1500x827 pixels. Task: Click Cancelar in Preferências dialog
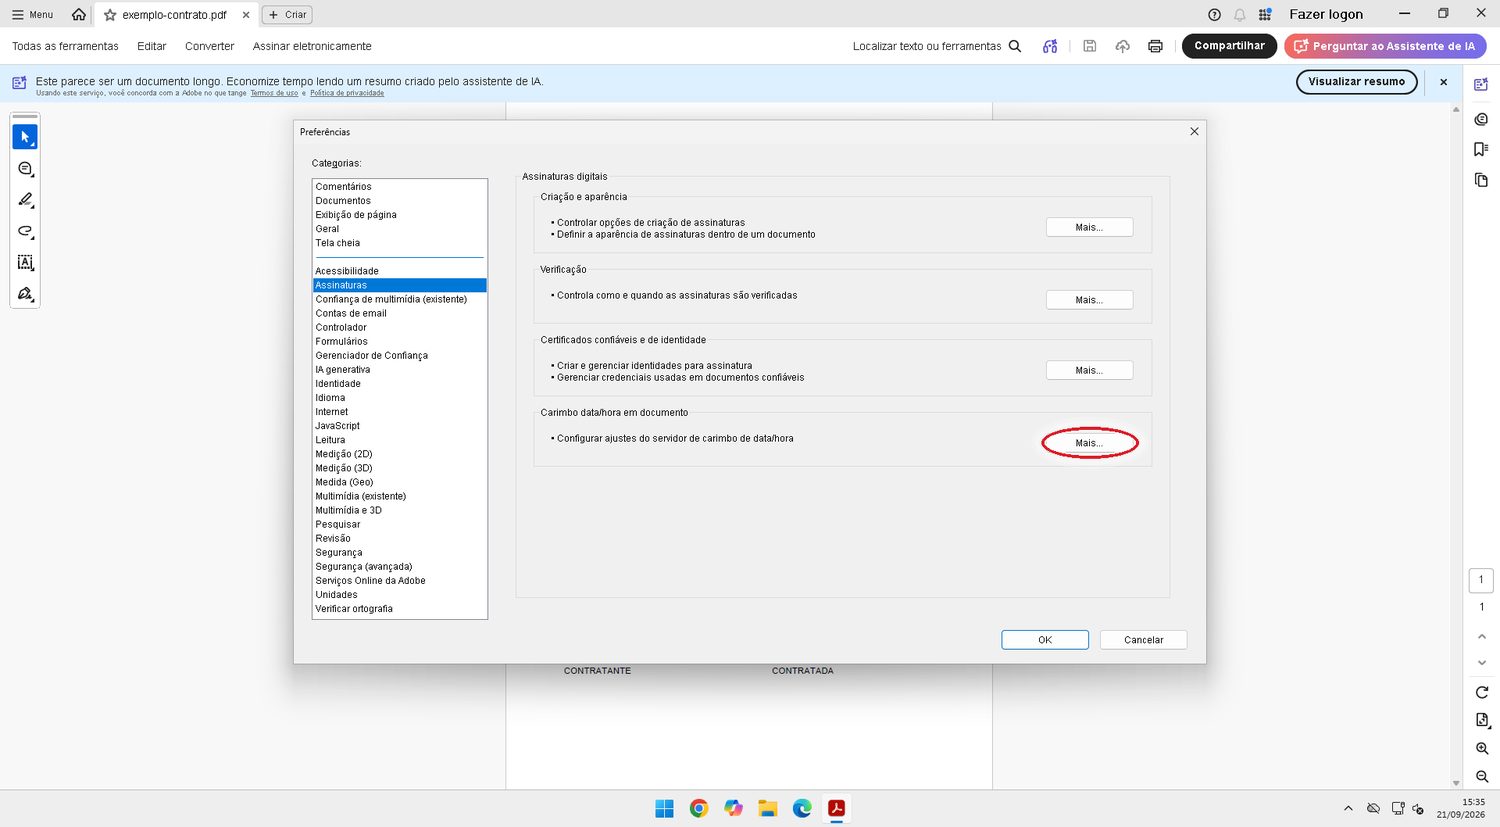[x=1143, y=640]
